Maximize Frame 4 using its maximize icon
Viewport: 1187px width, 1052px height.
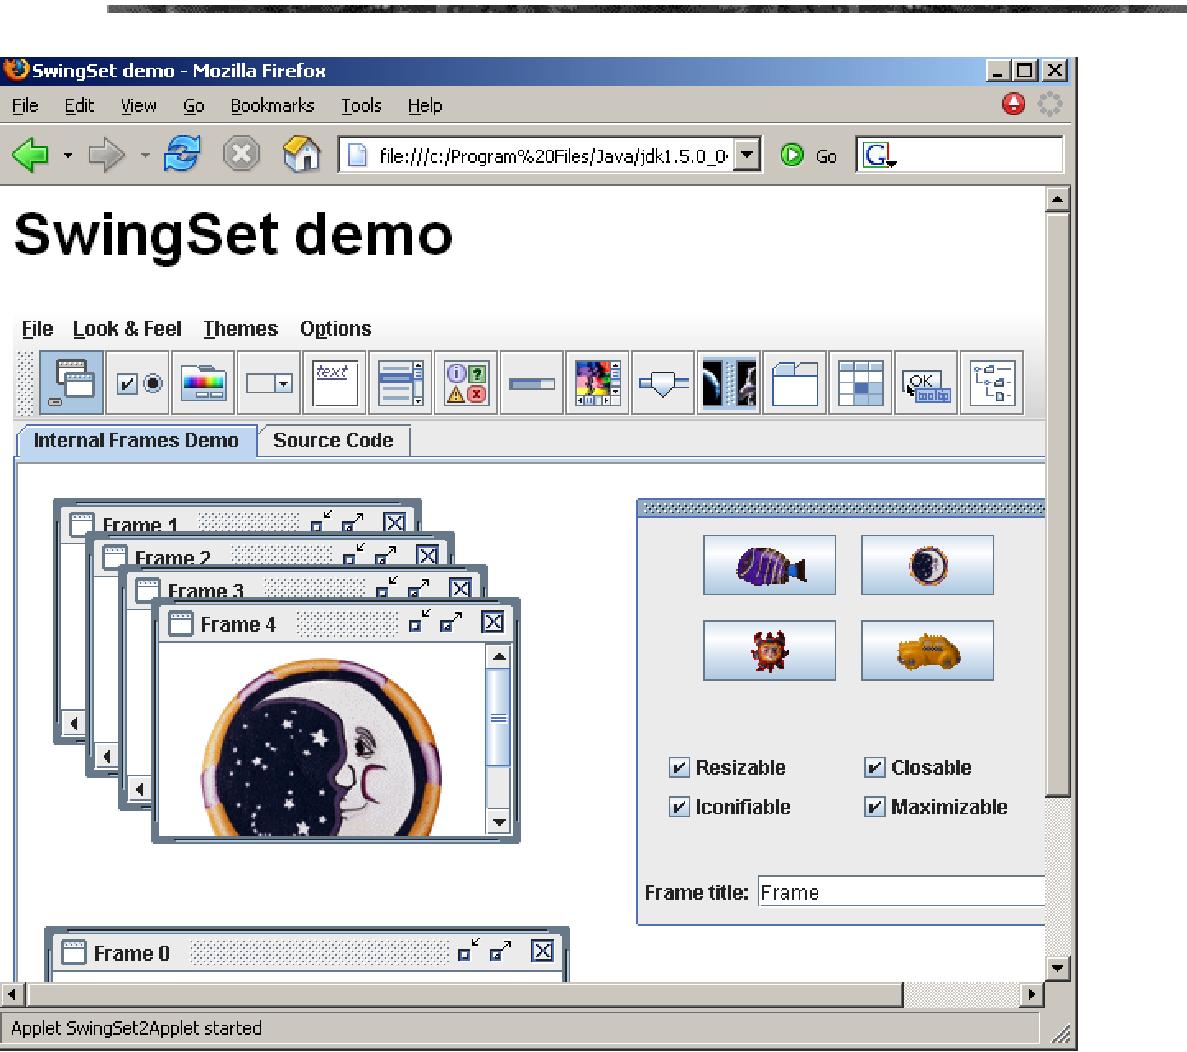point(451,622)
